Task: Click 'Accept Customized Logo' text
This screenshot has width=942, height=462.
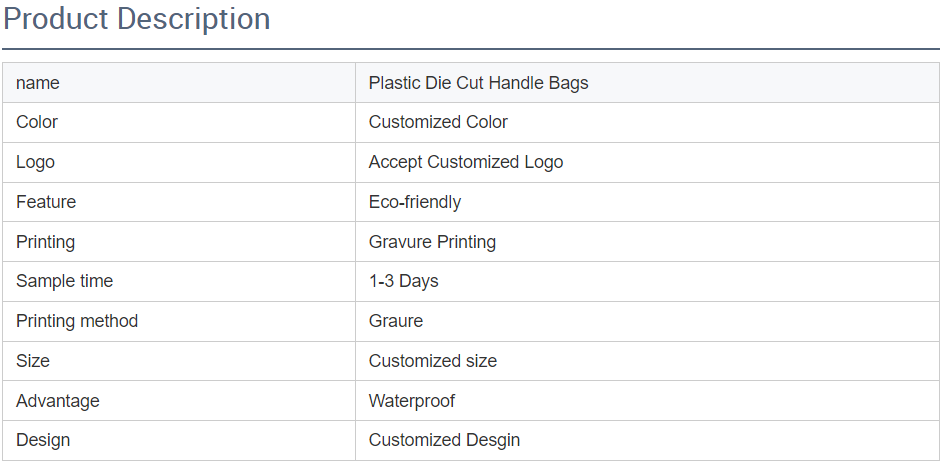Action: 466,162
